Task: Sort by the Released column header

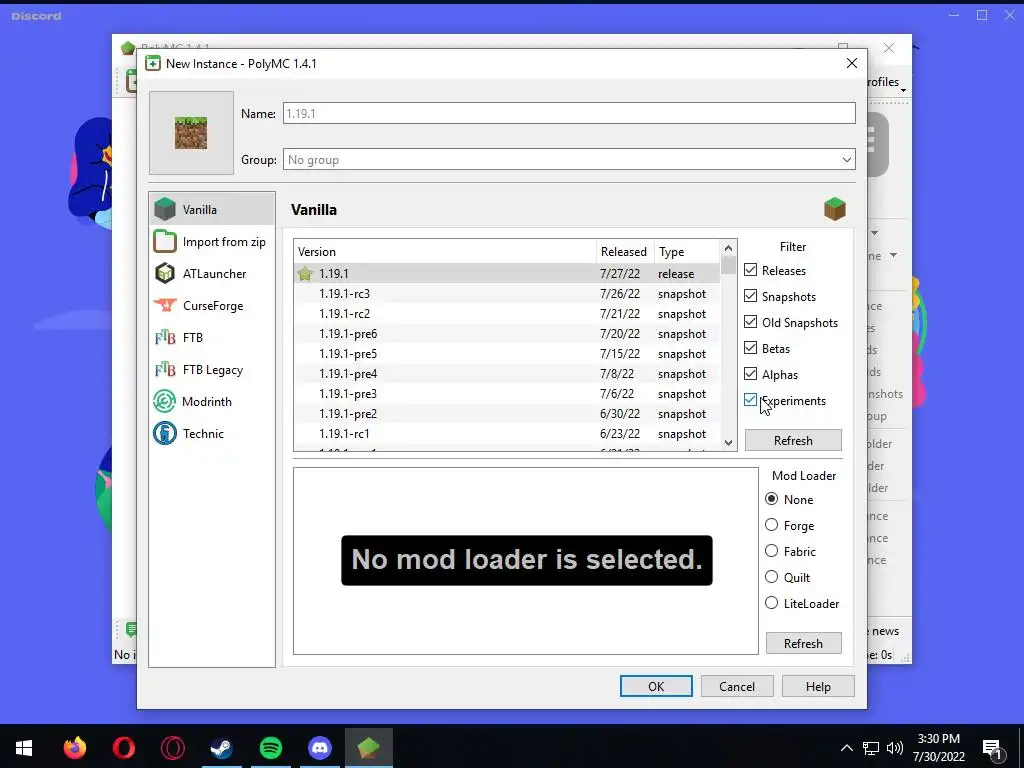Action: coord(624,251)
